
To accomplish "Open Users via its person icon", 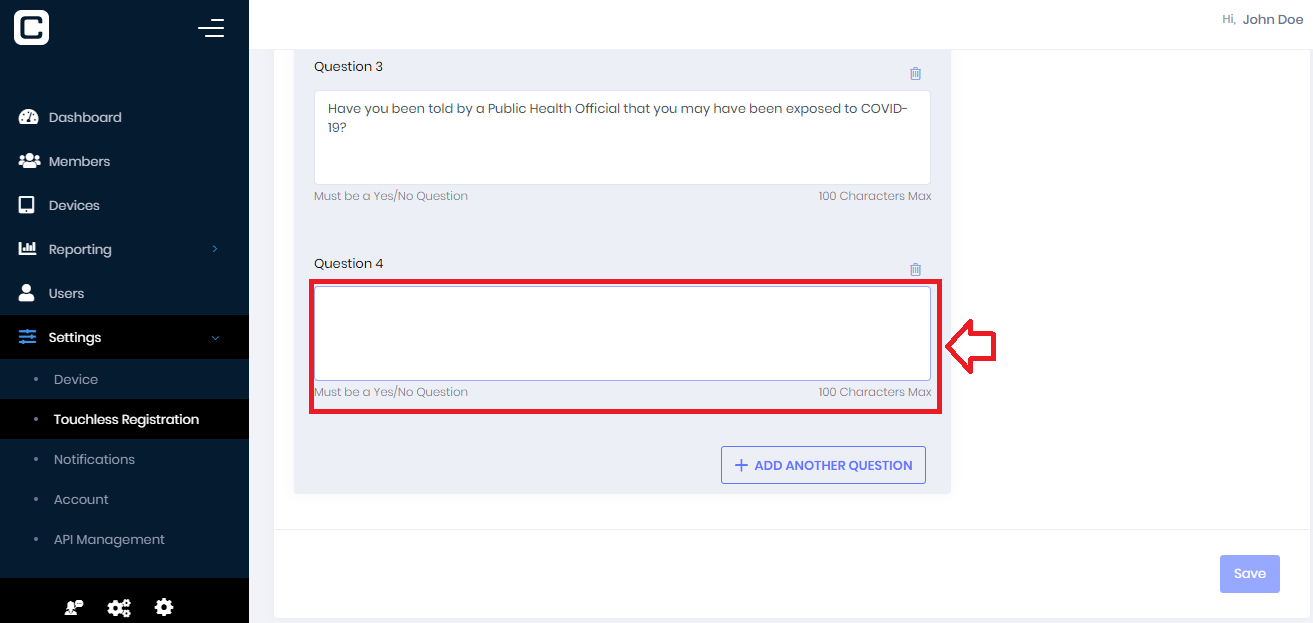I will (27, 293).
